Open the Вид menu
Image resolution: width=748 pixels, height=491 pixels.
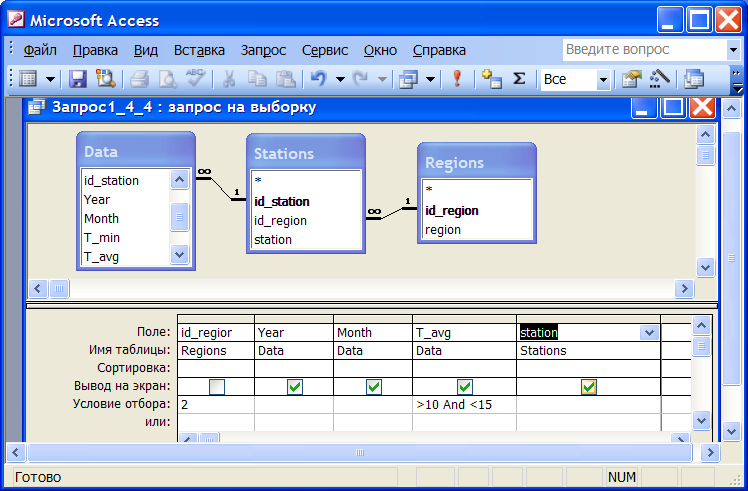pyautogui.click(x=145, y=50)
